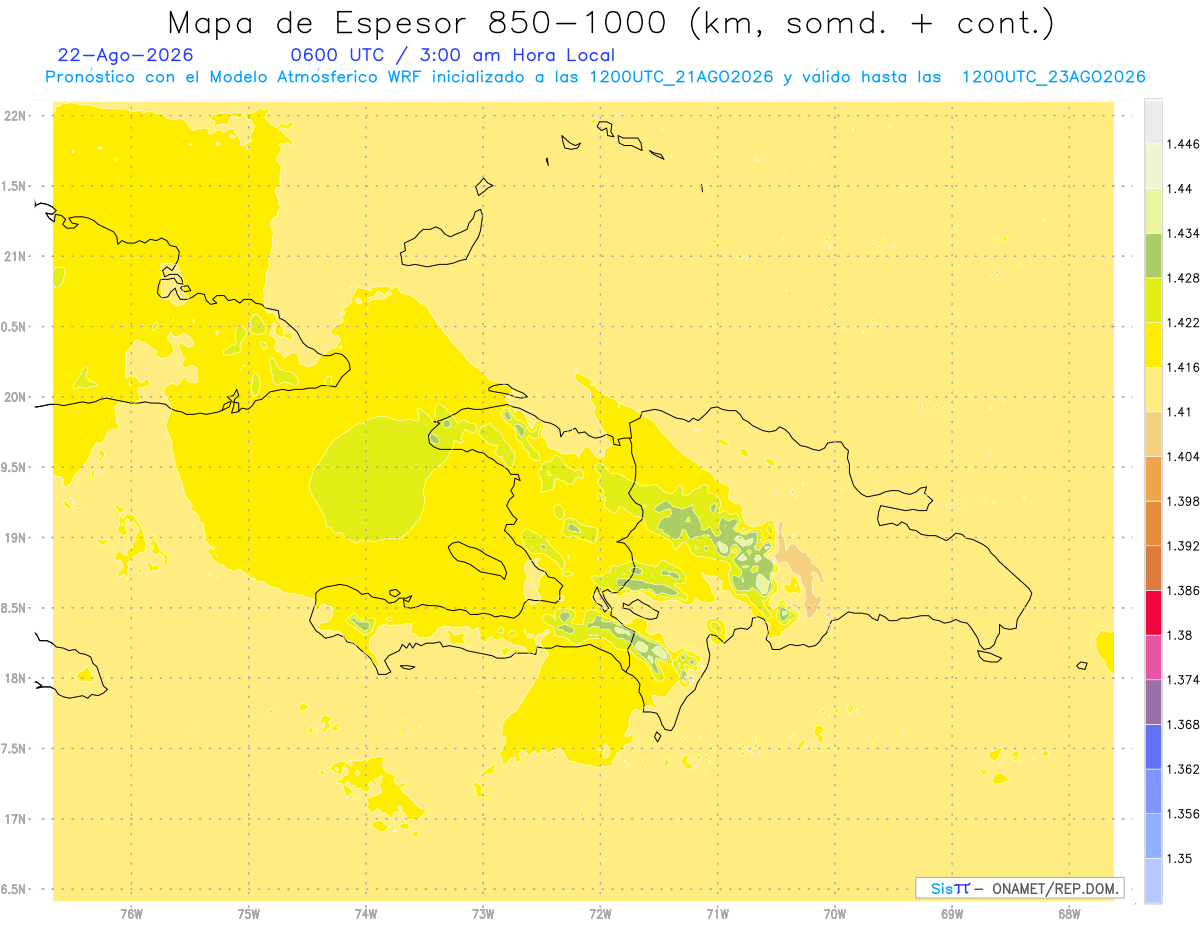Click the initialization stamp '1200UTC_21AGO2026'
Image resolution: width=1200 pixels, height=927 pixels.
[x=681, y=77]
